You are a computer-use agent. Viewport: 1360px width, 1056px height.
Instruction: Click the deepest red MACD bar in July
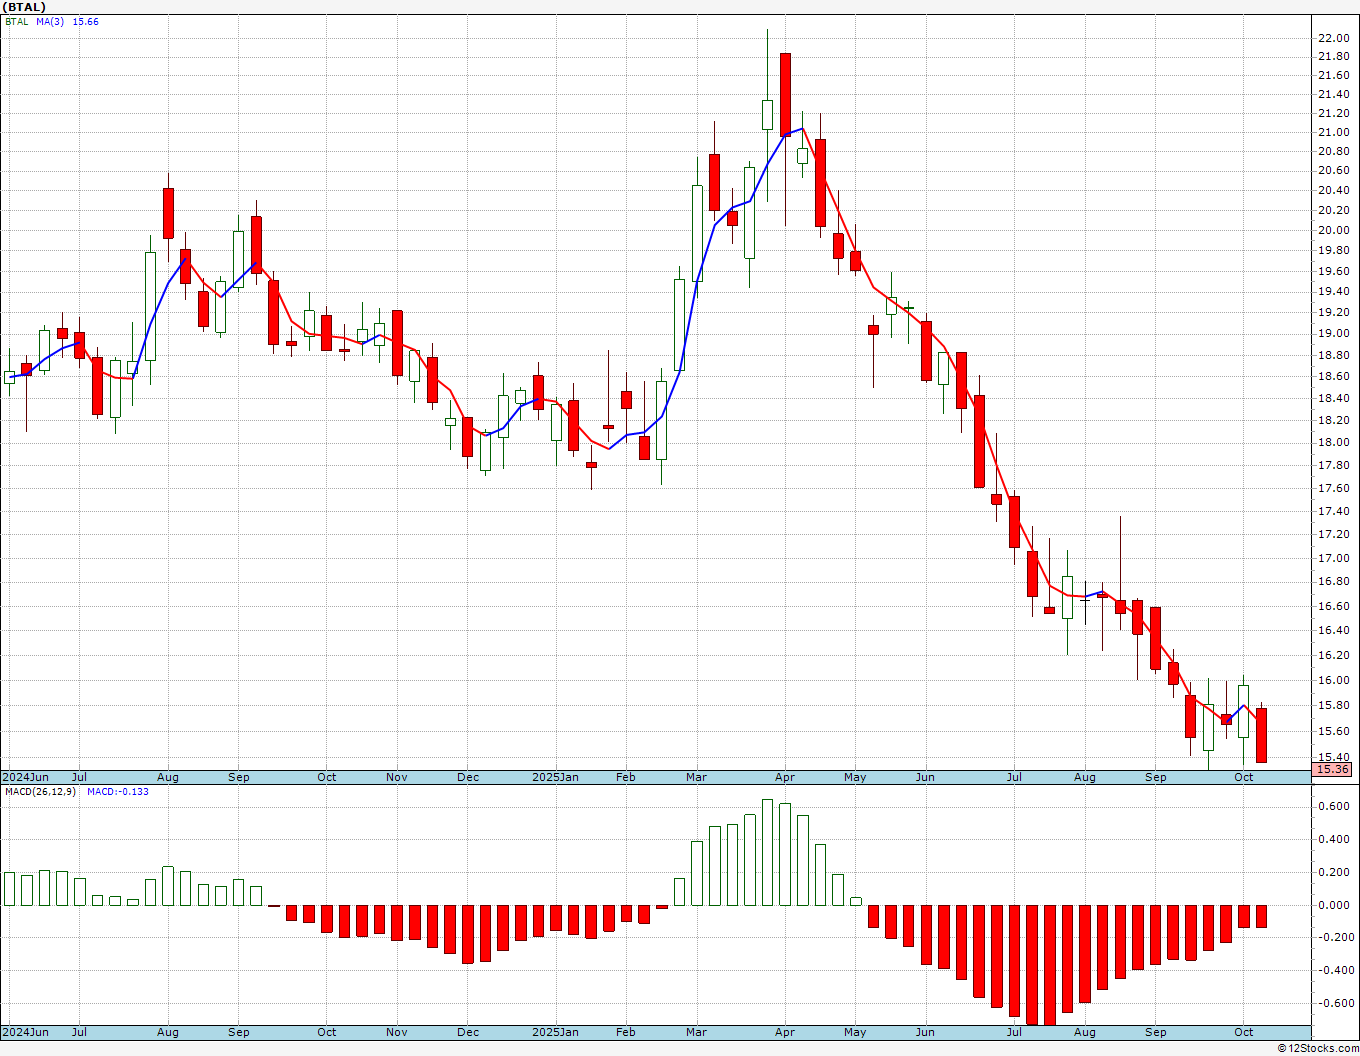[1049, 965]
